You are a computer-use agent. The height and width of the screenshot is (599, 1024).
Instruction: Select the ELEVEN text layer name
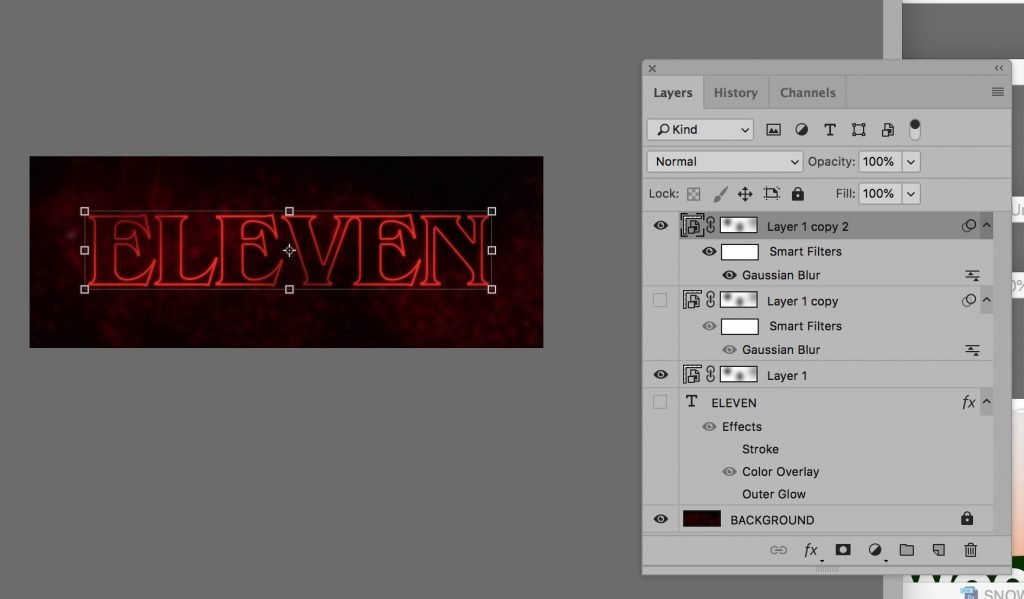pyautogui.click(x=734, y=403)
